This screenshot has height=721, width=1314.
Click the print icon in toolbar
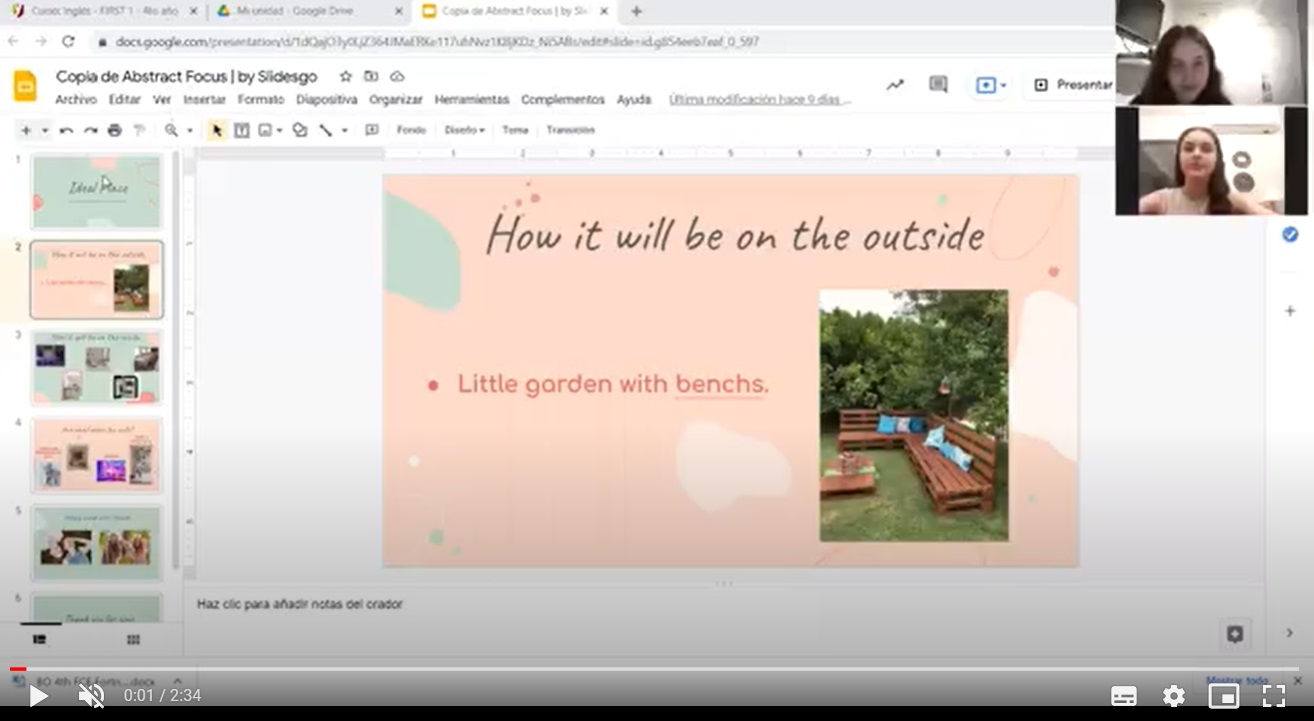(x=114, y=130)
